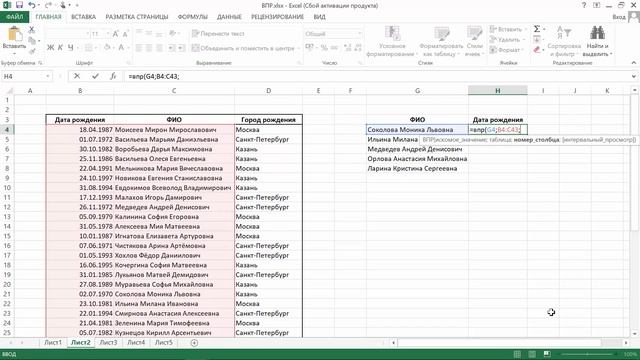Switch to the ФОРМУЛЫ tab
Screen dimensions: 640x360
(193, 17)
